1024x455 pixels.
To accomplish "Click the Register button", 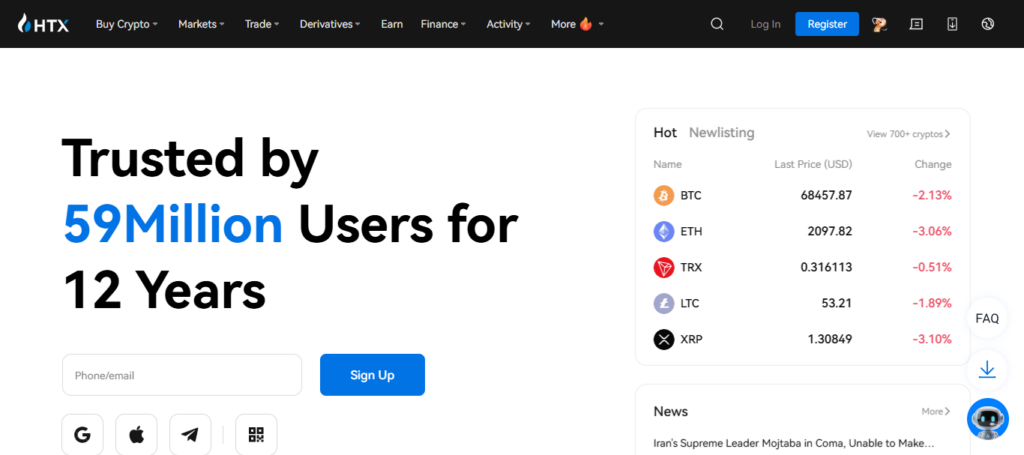I will [826, 24].
